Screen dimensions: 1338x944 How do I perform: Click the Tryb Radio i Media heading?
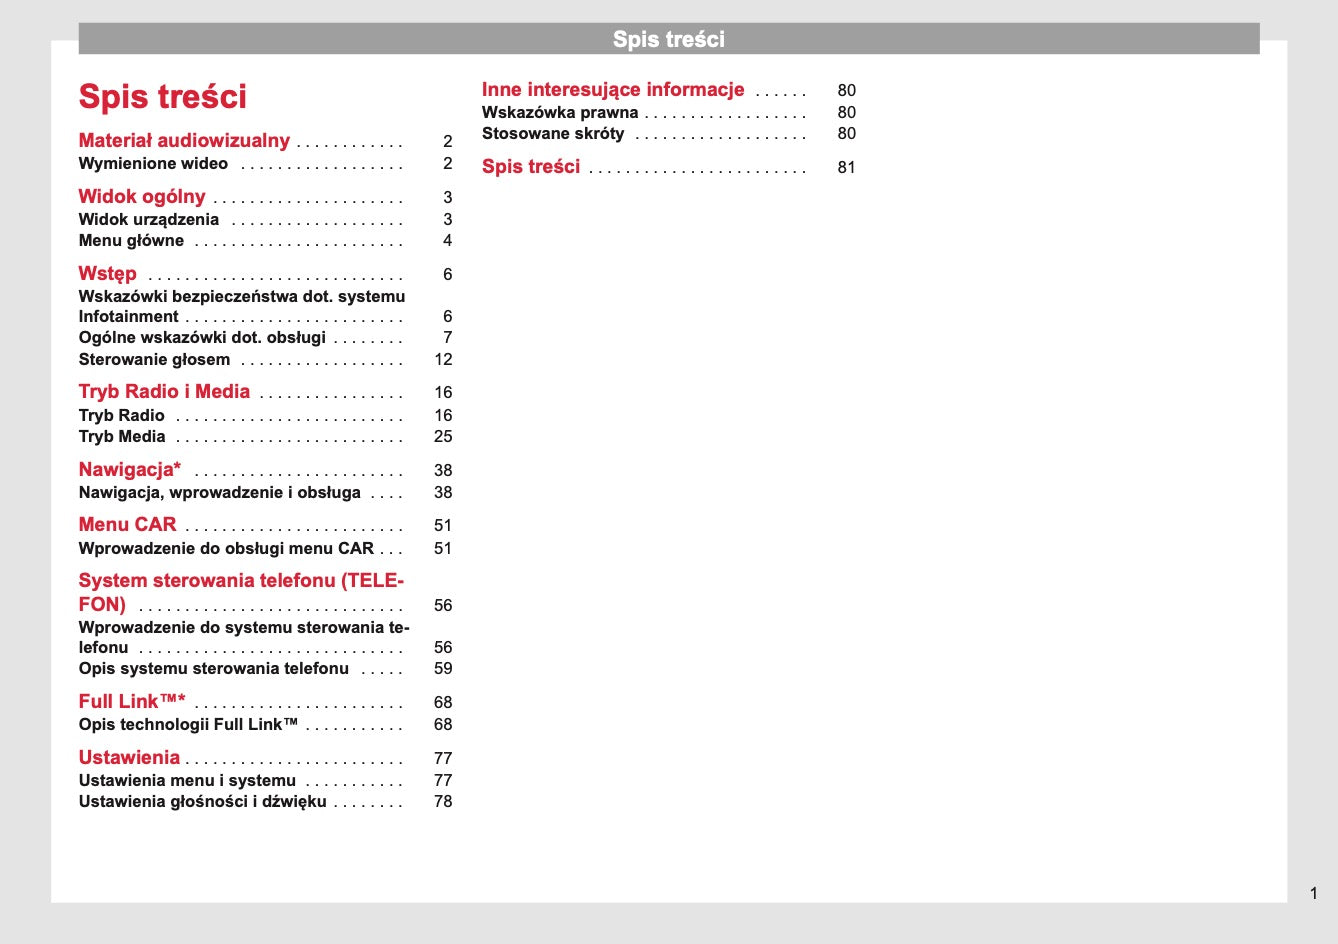[164, 392]
